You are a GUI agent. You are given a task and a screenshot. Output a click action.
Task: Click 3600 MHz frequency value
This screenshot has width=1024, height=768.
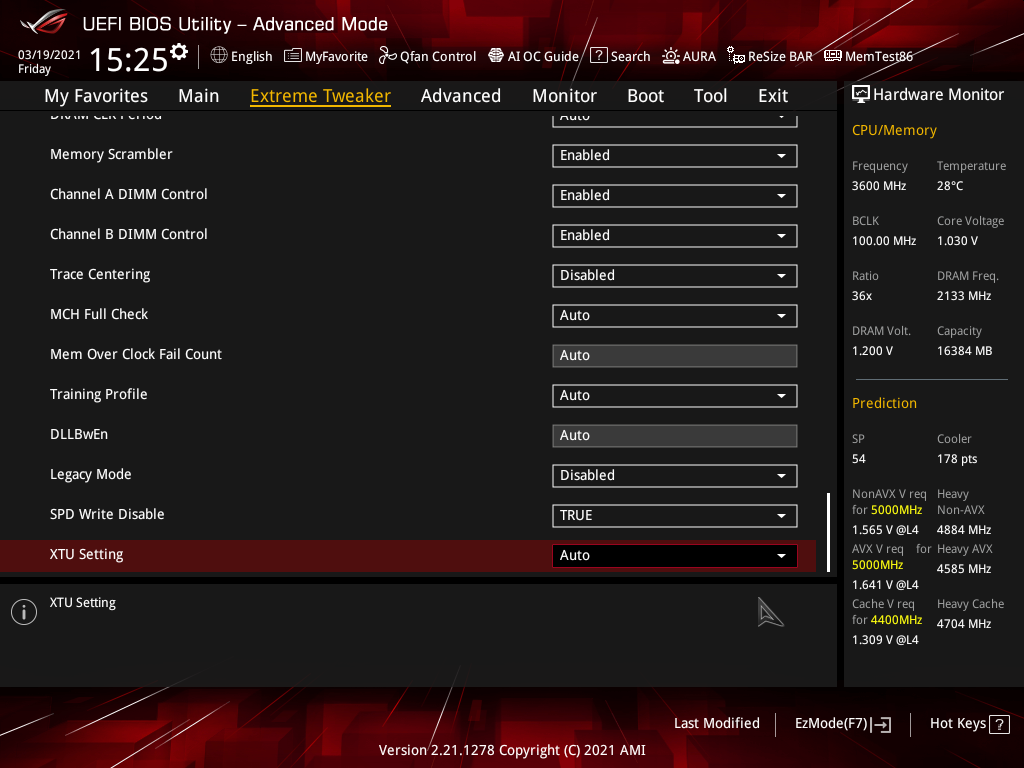coord(879,185)
